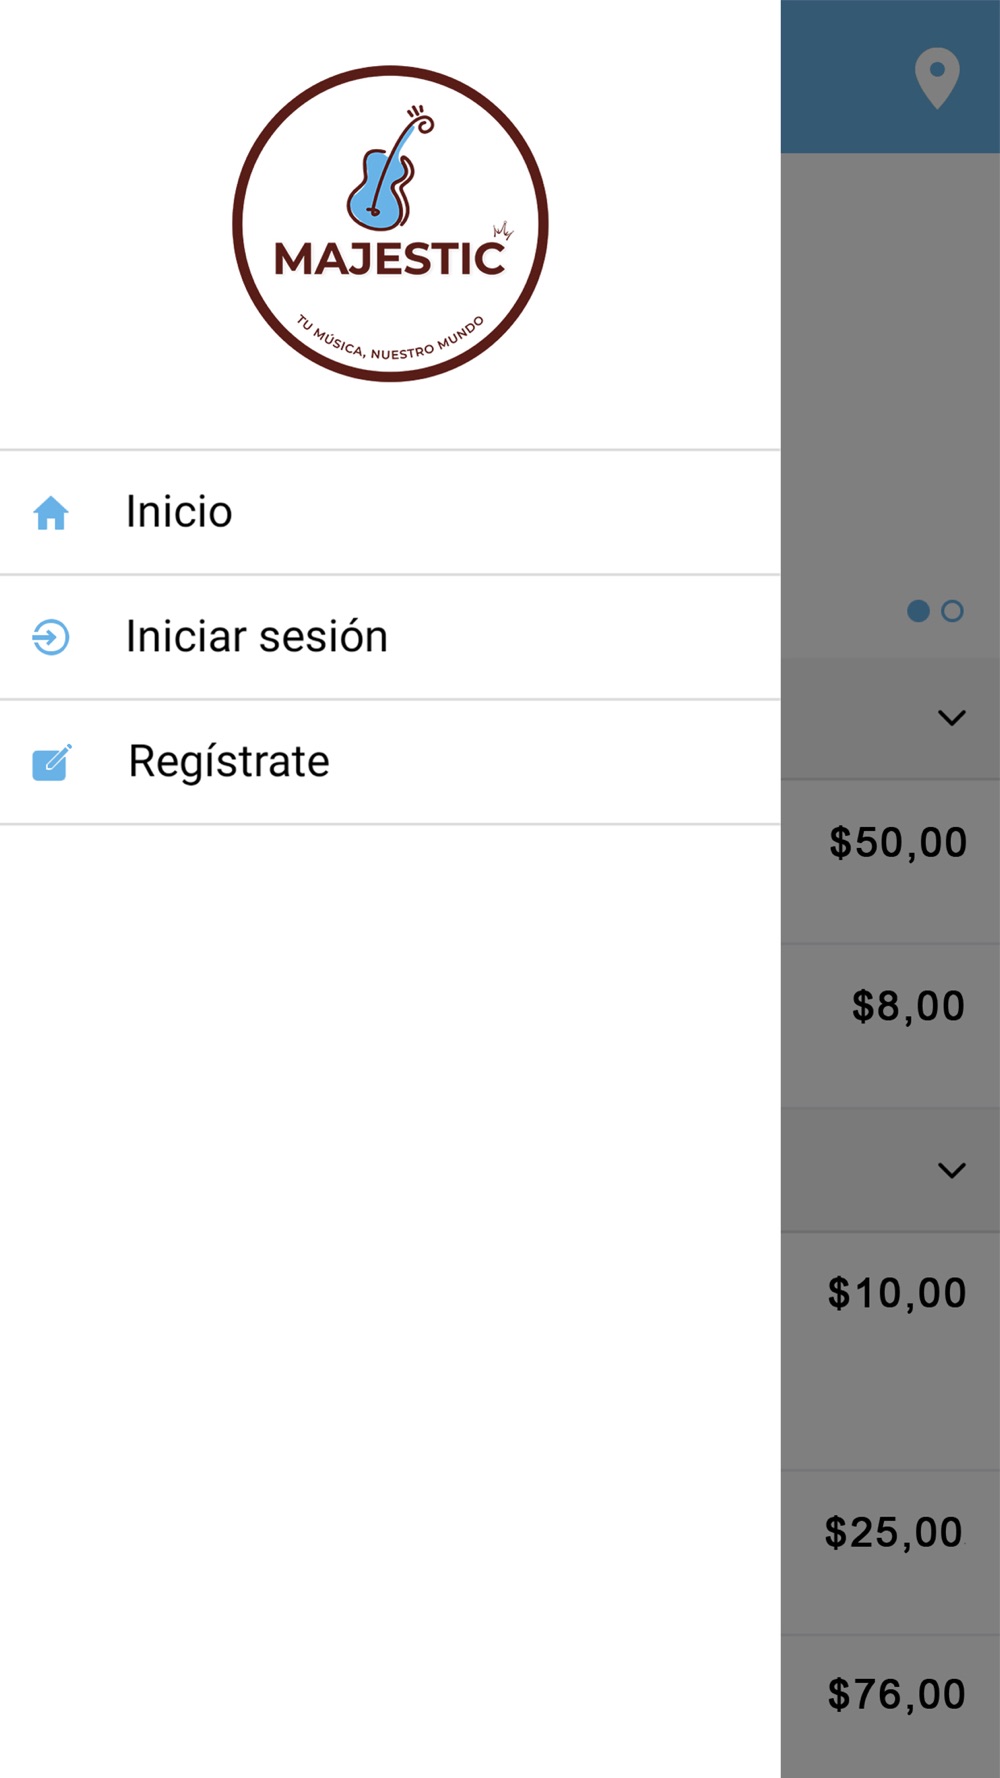
Task: Tap the Majestic guitar logo
Action: (390, 223)
